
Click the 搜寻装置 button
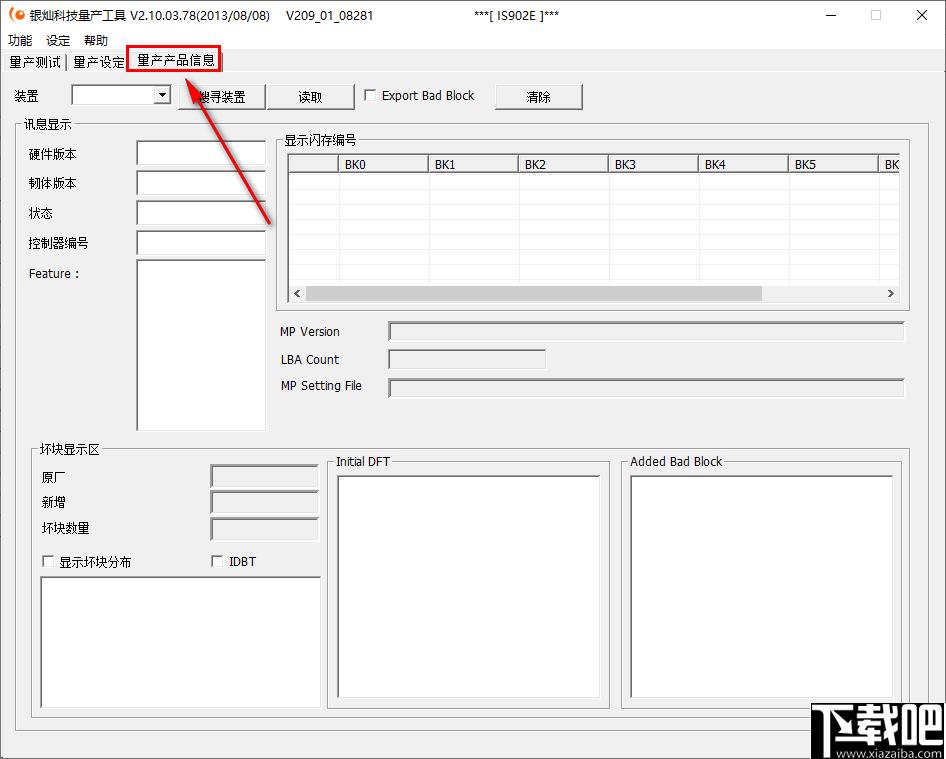pyautogui.click(x=222, y=97)
